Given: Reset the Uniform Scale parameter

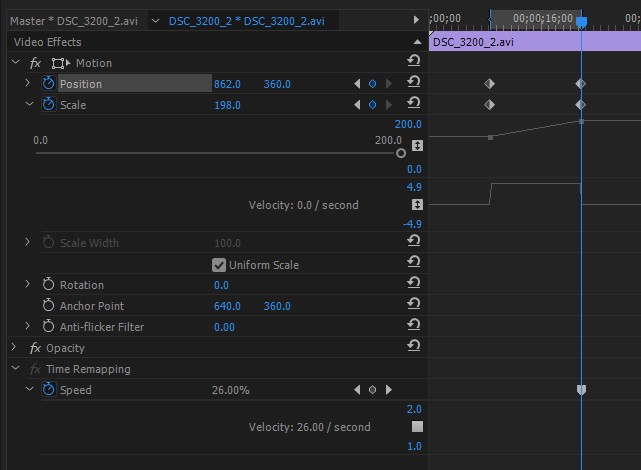Looking at the screenshot, I should coord(414,262).
